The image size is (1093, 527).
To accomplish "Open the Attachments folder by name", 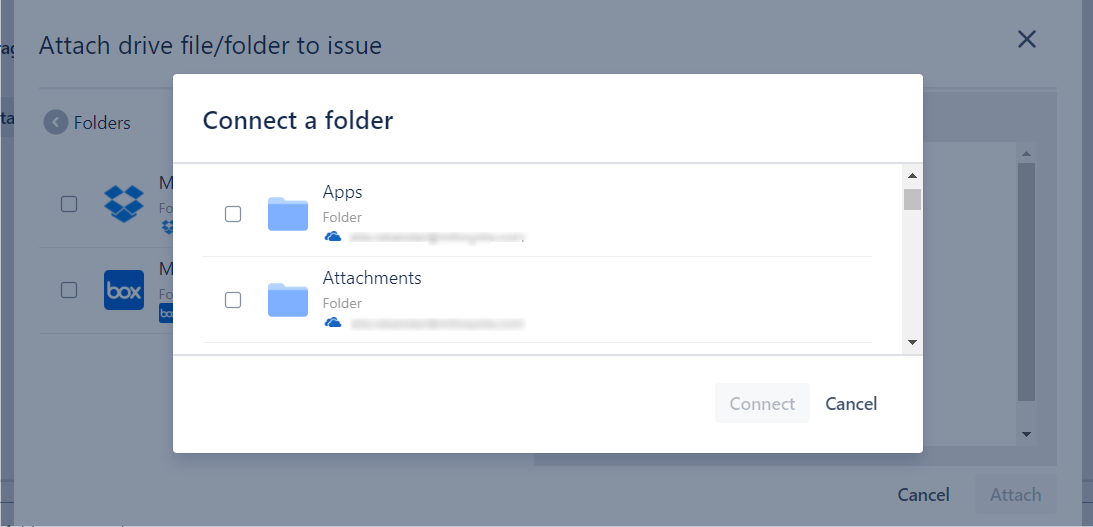I will point(372,278).
